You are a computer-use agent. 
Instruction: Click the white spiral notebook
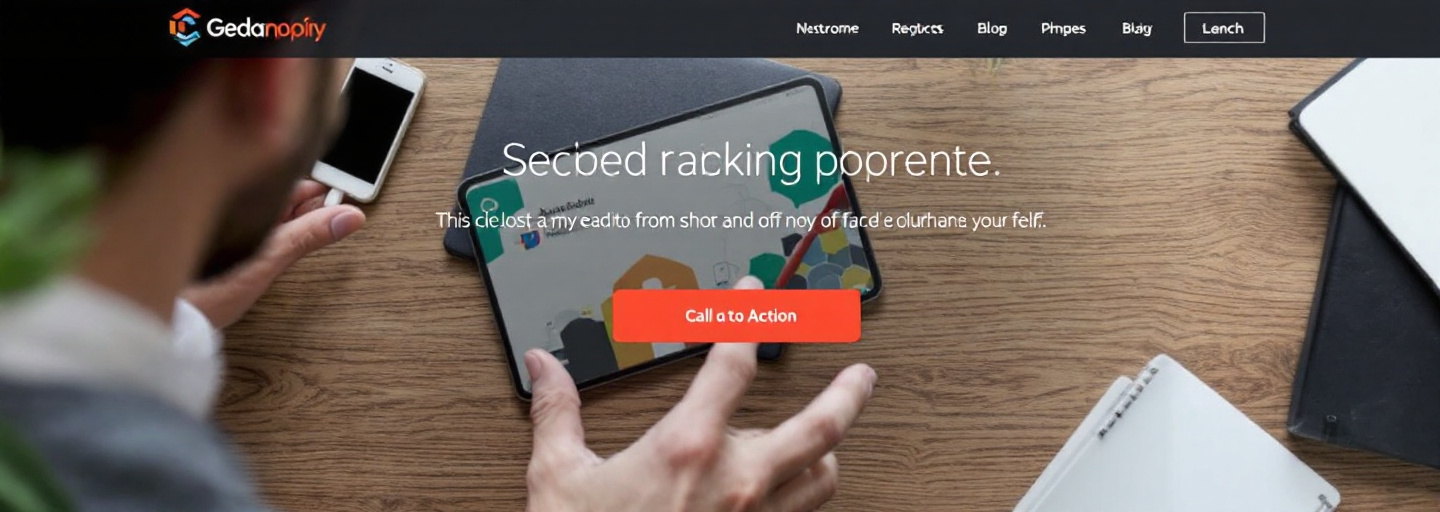click(x=1180, y=440)
